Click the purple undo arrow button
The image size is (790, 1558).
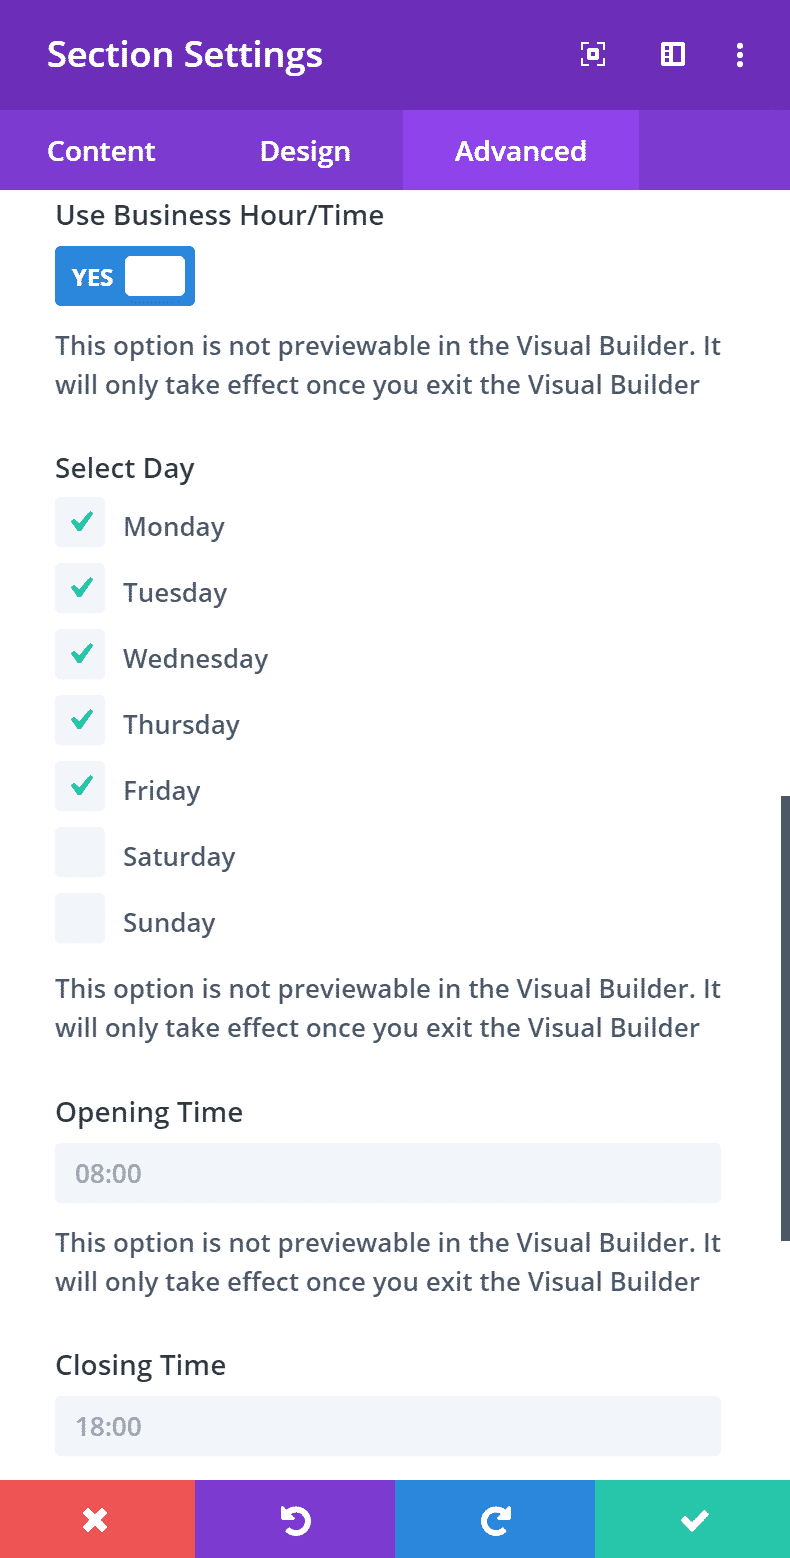pos(295,1519)
